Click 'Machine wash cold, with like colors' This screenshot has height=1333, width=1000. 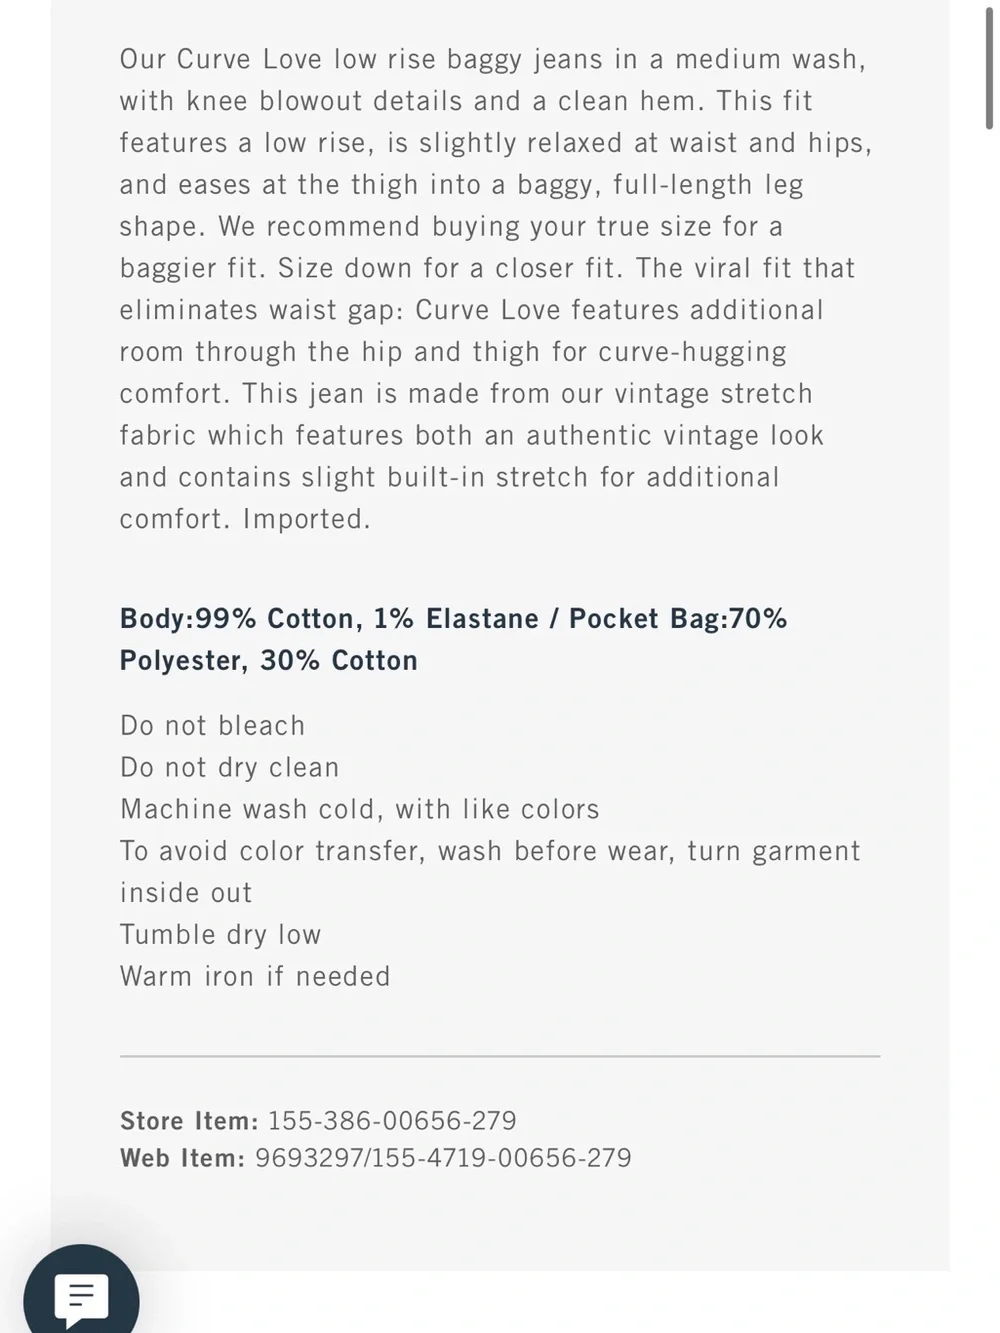360,809
